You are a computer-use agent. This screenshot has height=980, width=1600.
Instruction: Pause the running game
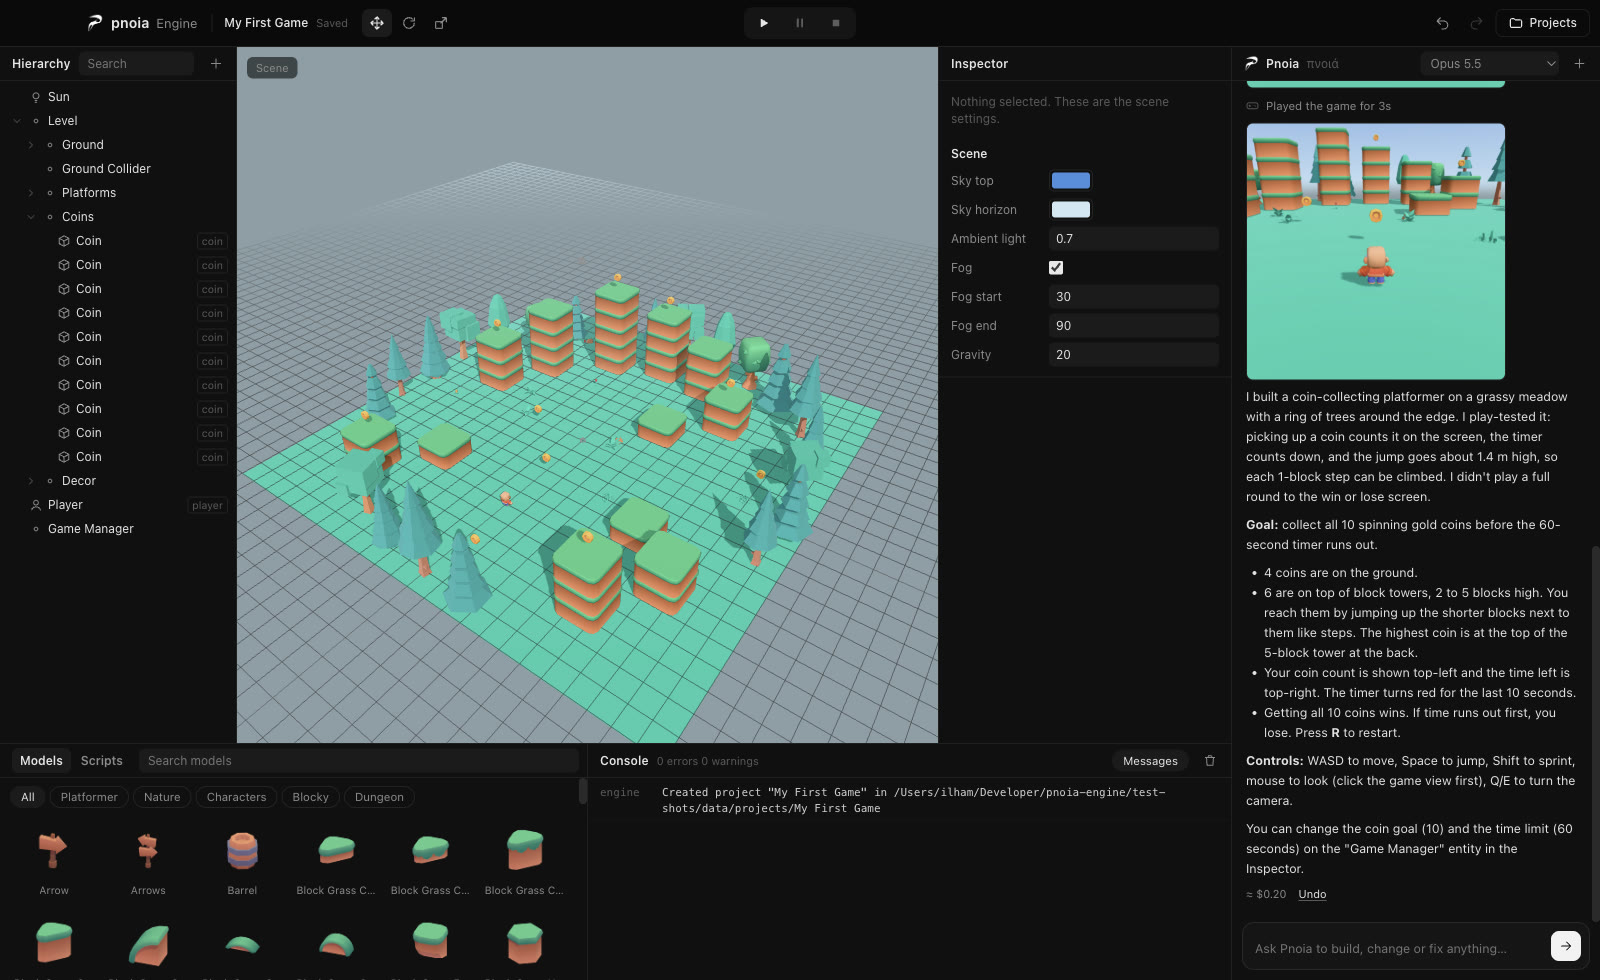click(x=800, y=23)
